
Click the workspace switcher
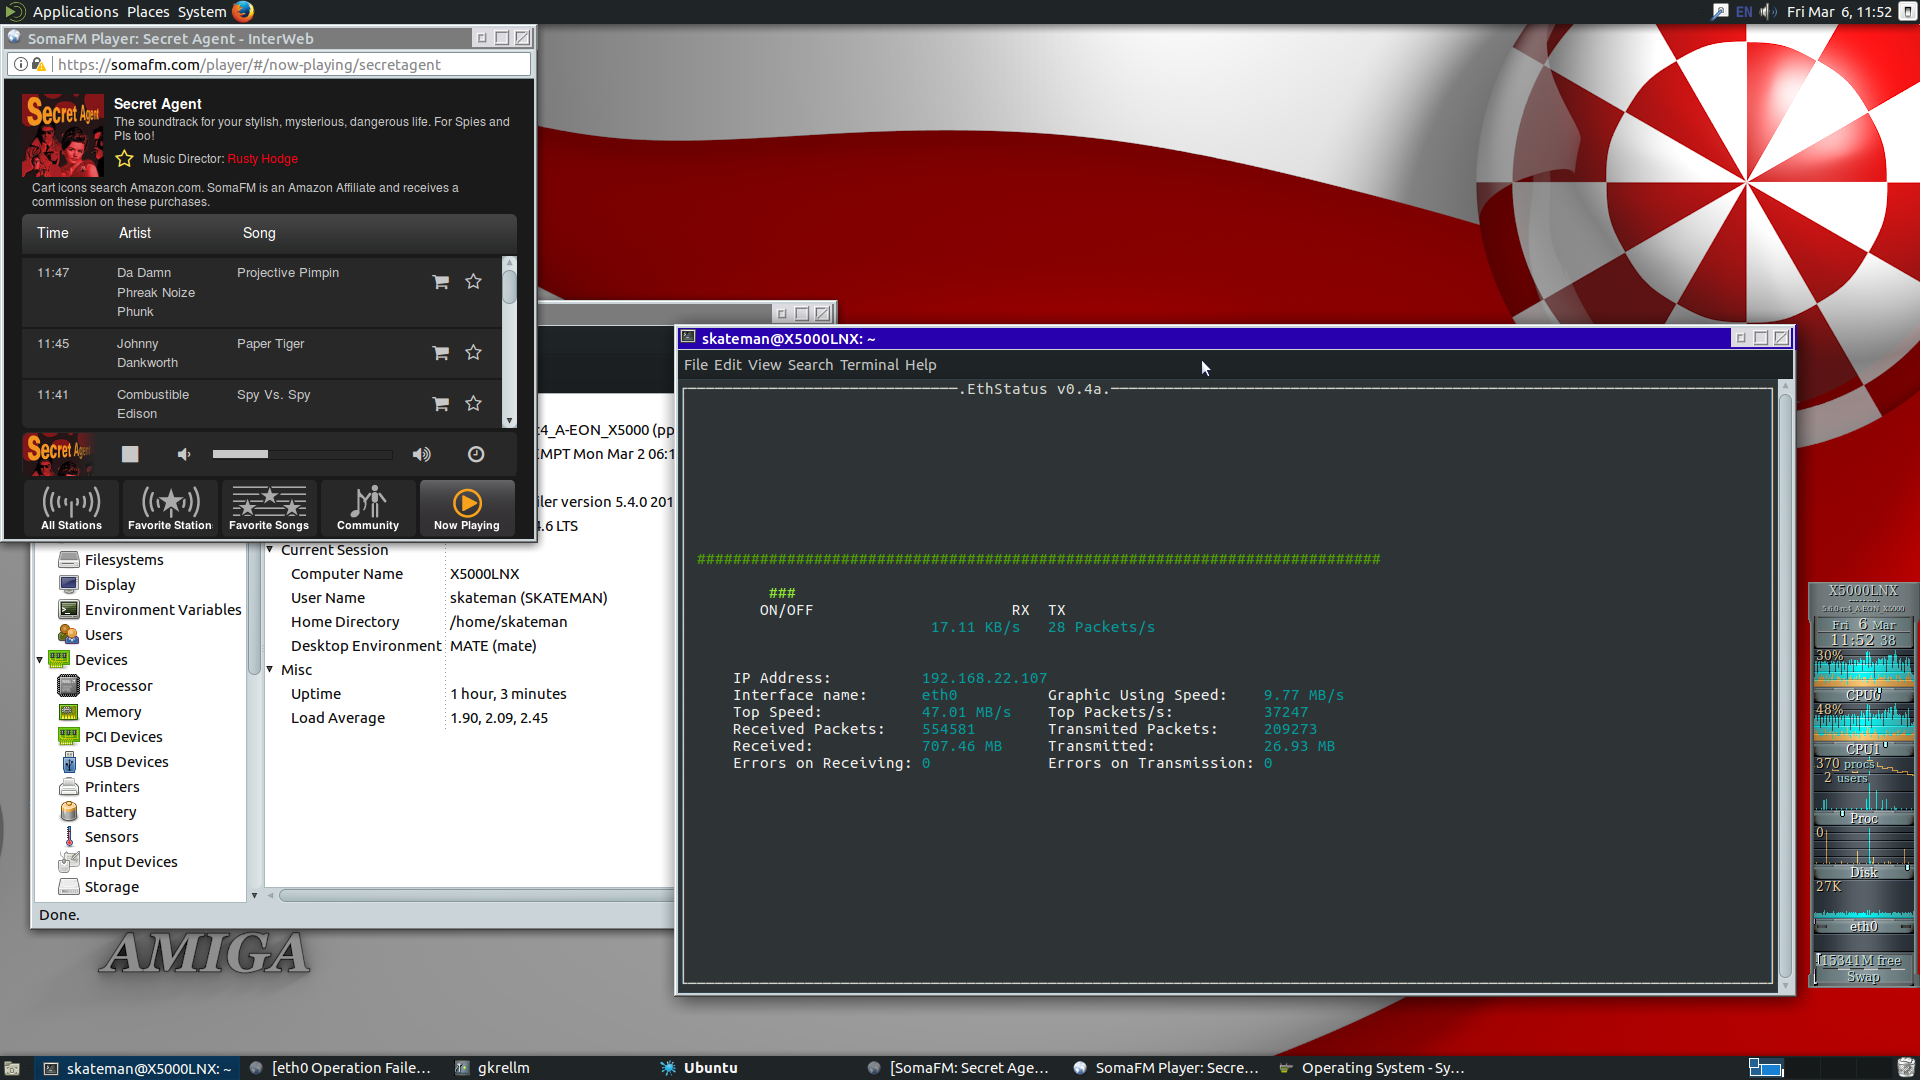pos(1766,1068)
